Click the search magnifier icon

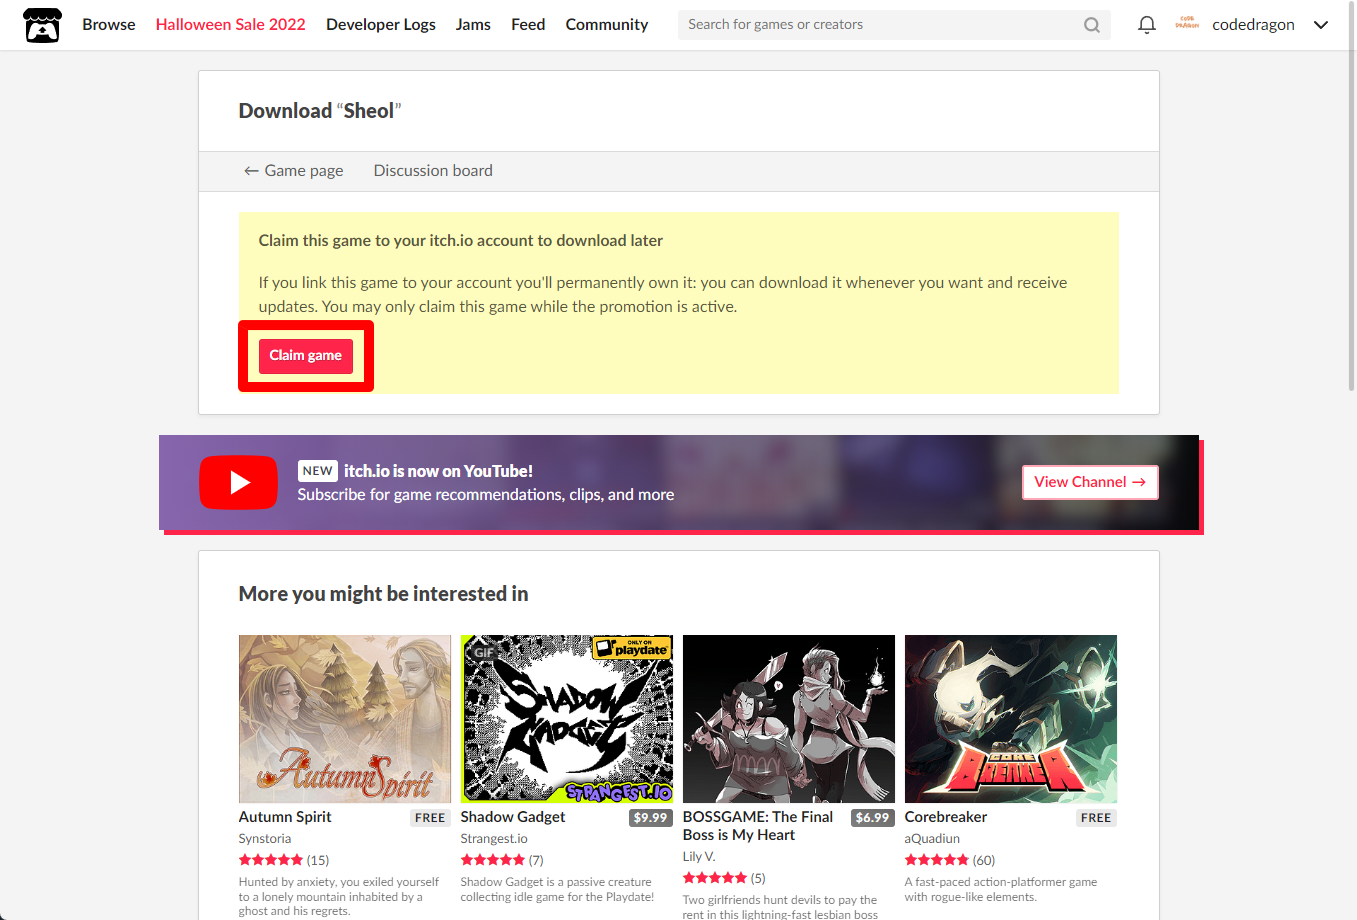(x=1092, y=25)
